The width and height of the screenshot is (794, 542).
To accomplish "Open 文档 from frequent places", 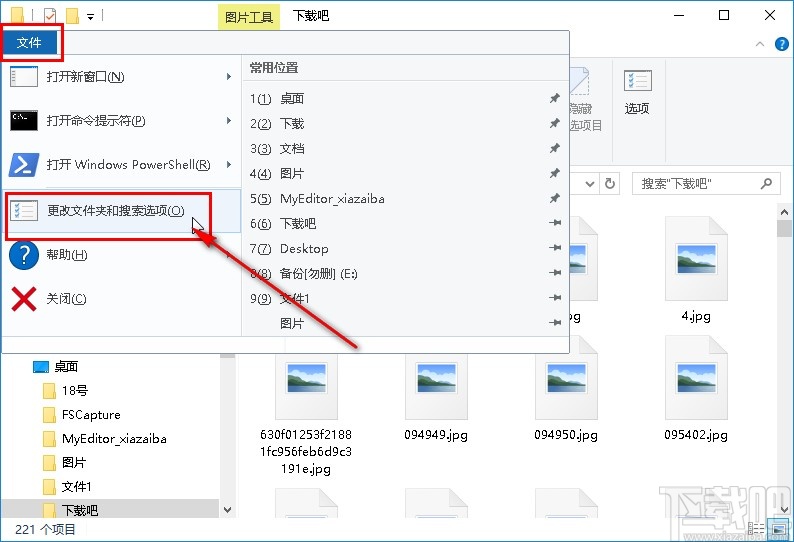I will pyautogui.click(x=405, y=148).
